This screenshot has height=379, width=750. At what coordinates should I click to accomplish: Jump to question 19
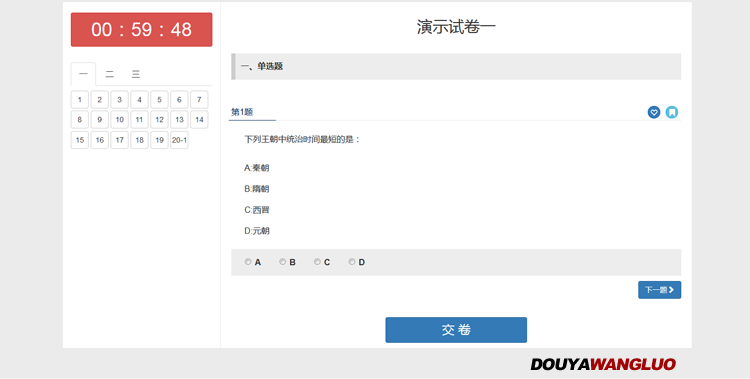pyautogui.click(x=159, y=140)
